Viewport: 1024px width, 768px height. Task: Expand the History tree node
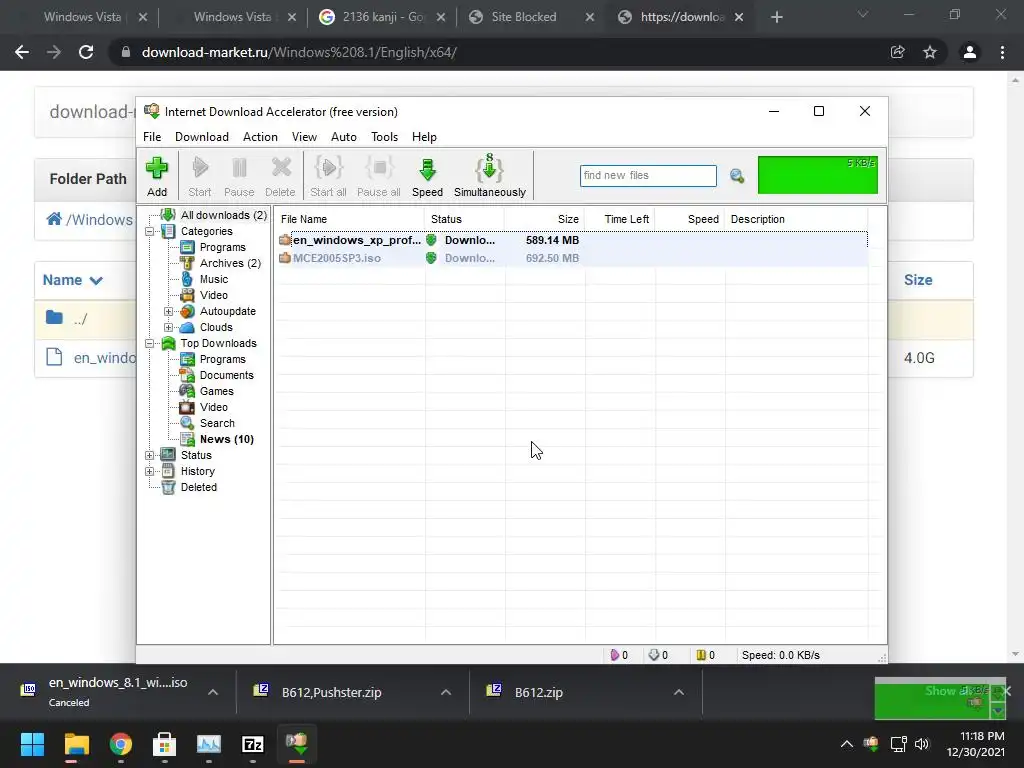tap(150, 472)
